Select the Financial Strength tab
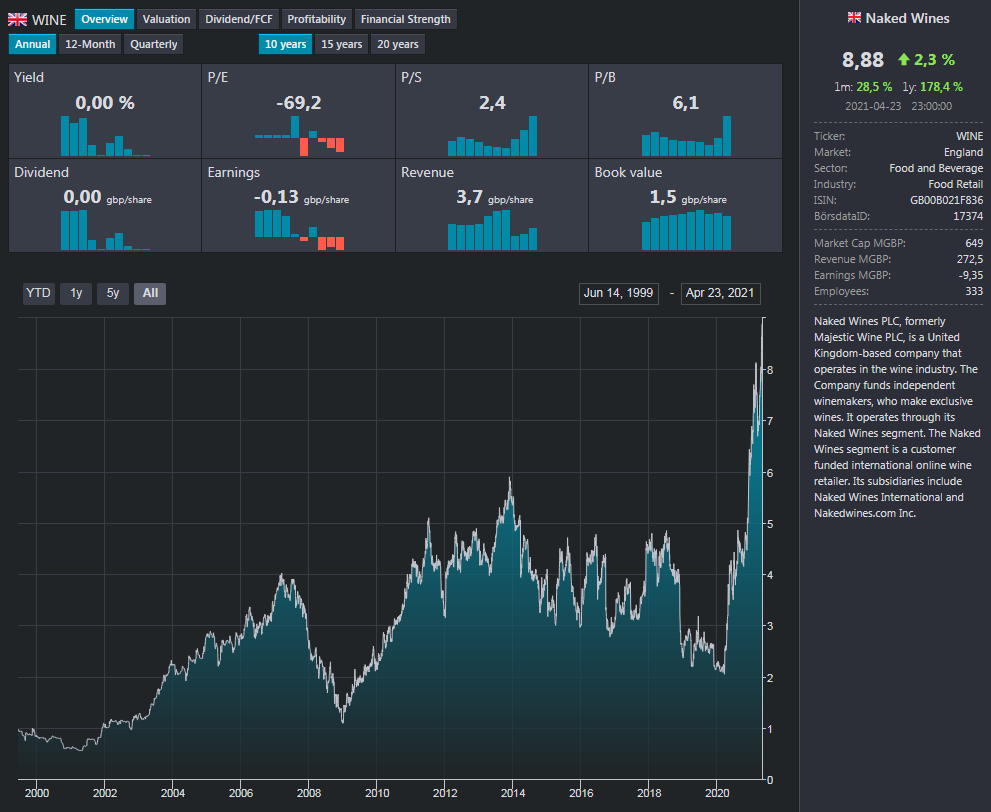 click(x=406, y=19)
